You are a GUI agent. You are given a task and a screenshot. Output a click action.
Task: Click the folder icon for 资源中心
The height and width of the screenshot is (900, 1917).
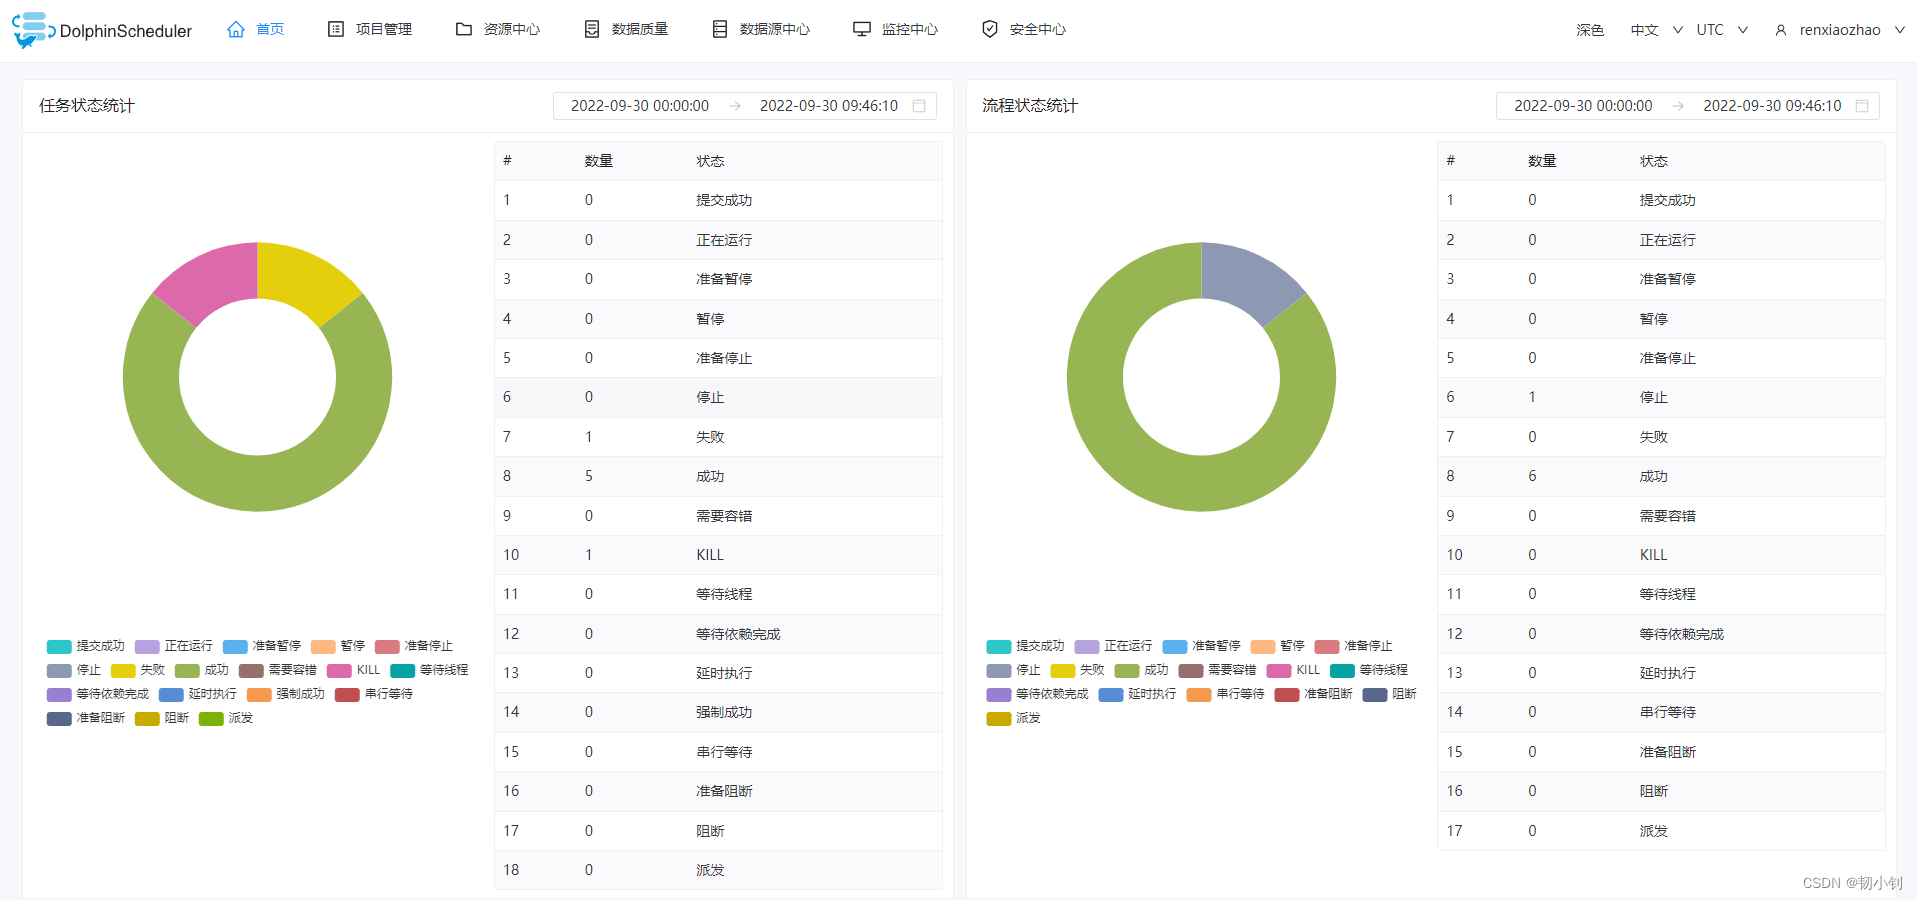coord(464,29)
